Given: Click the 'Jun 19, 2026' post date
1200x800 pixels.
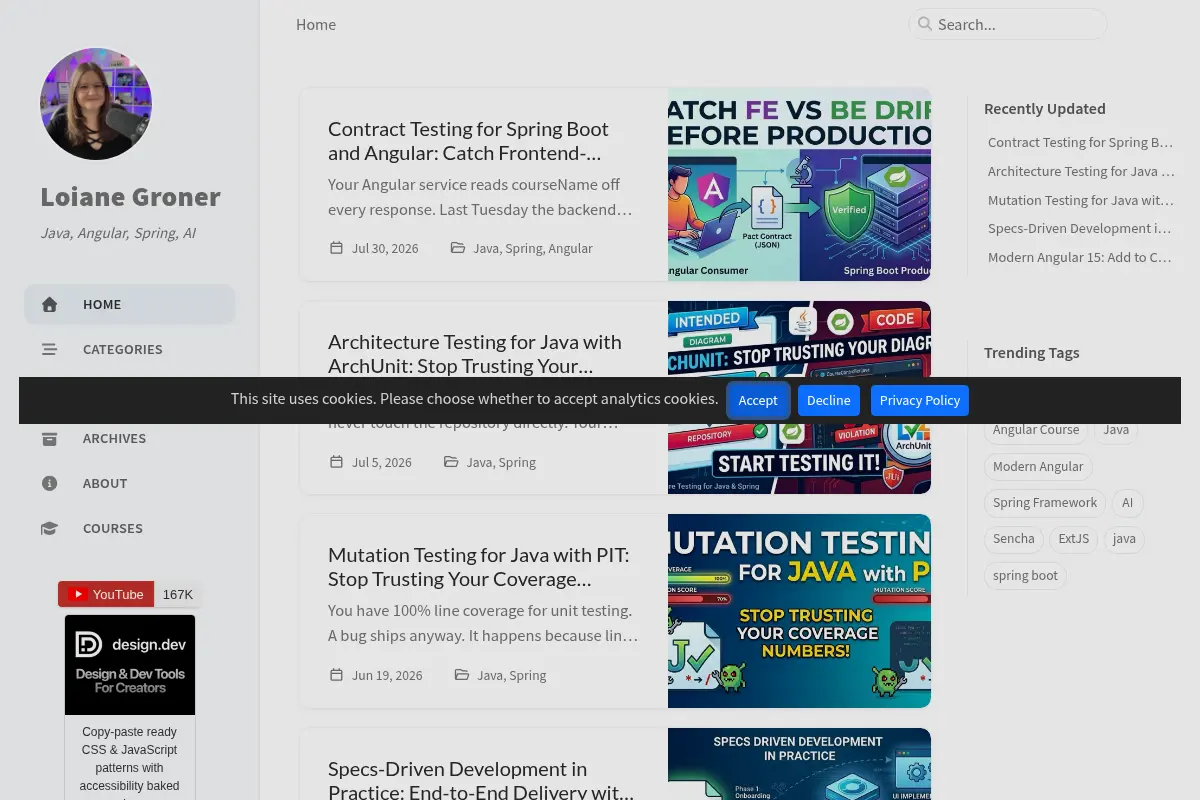Looking at the screenshot, I should [387, 675].
